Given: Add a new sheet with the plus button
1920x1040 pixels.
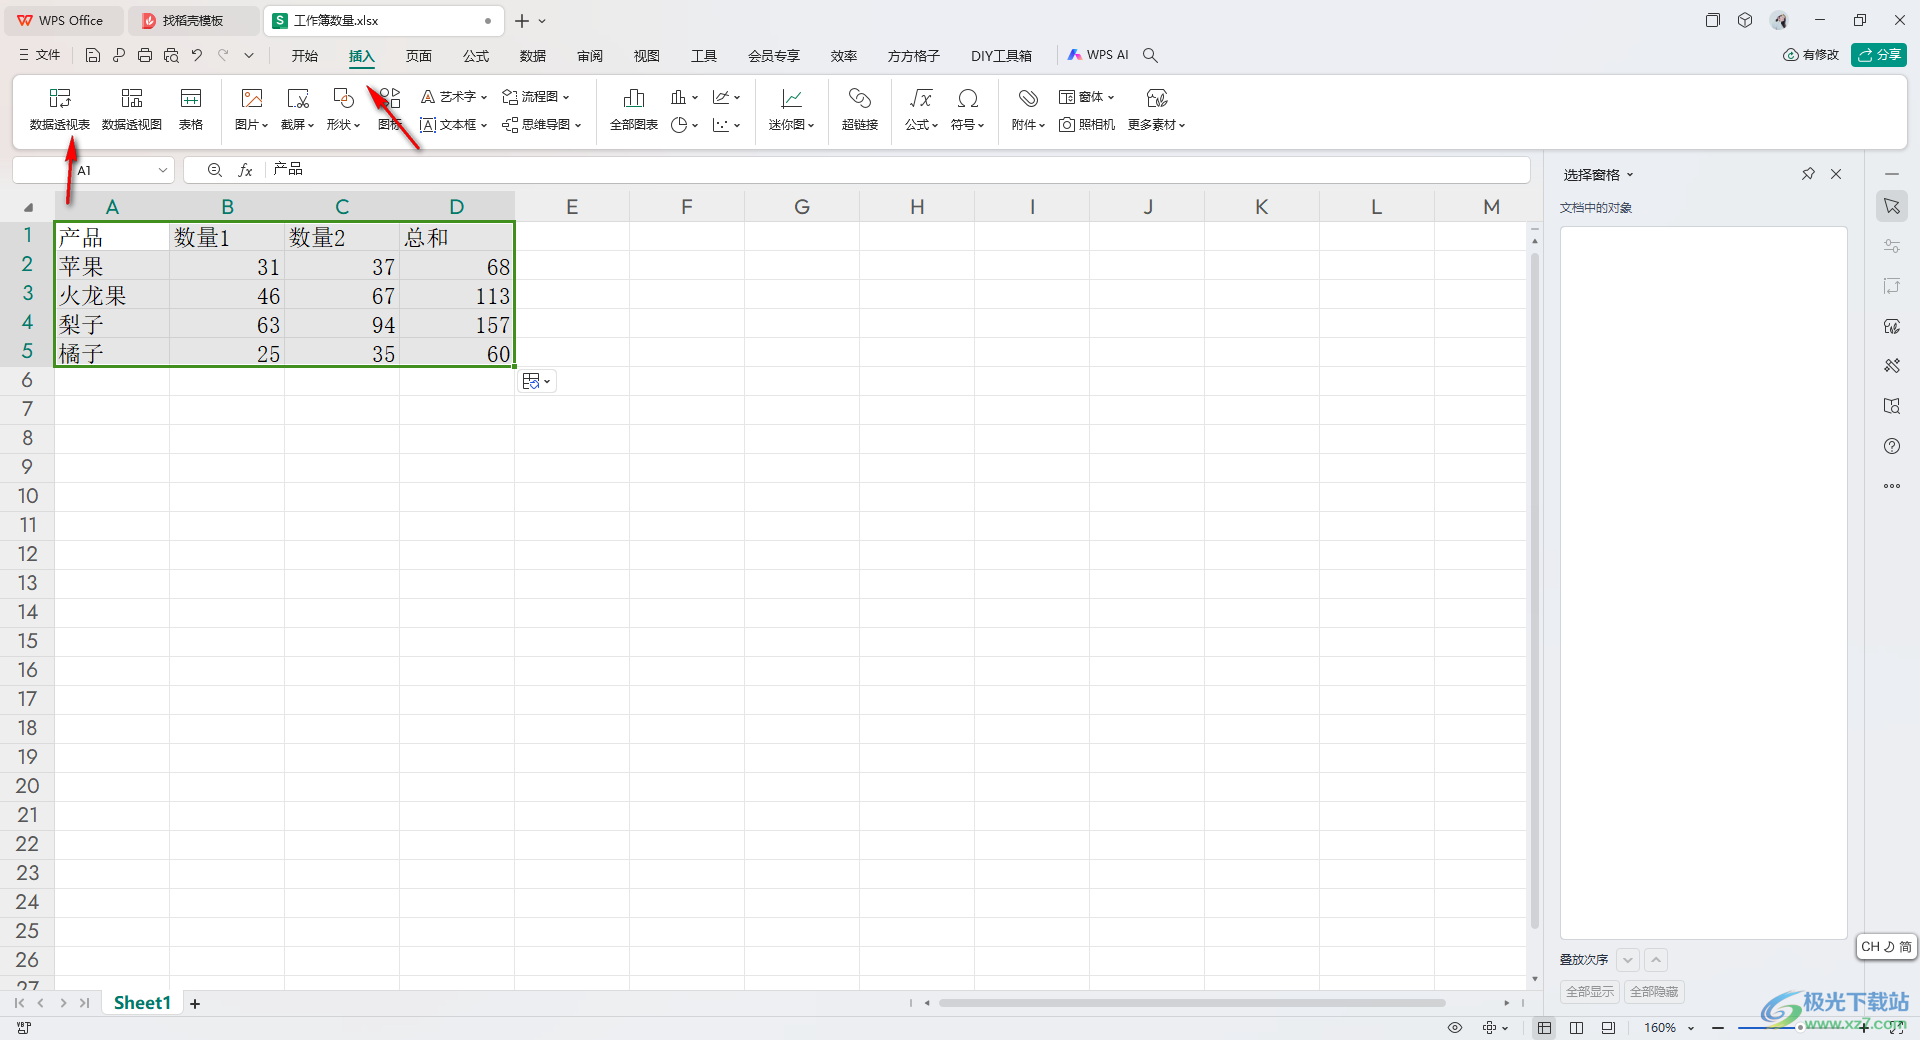Looking at the screenshot, I should [x=195, y=1004].
